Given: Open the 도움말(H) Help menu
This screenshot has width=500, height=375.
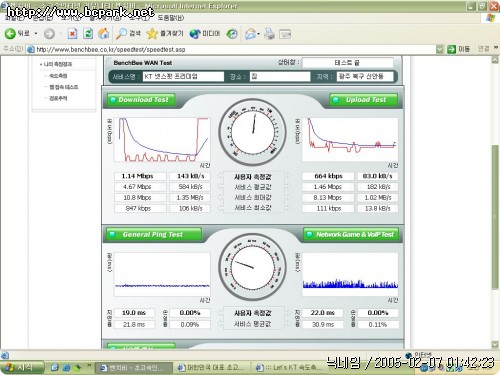Looking at the screenshot, I should click(170, 17).
